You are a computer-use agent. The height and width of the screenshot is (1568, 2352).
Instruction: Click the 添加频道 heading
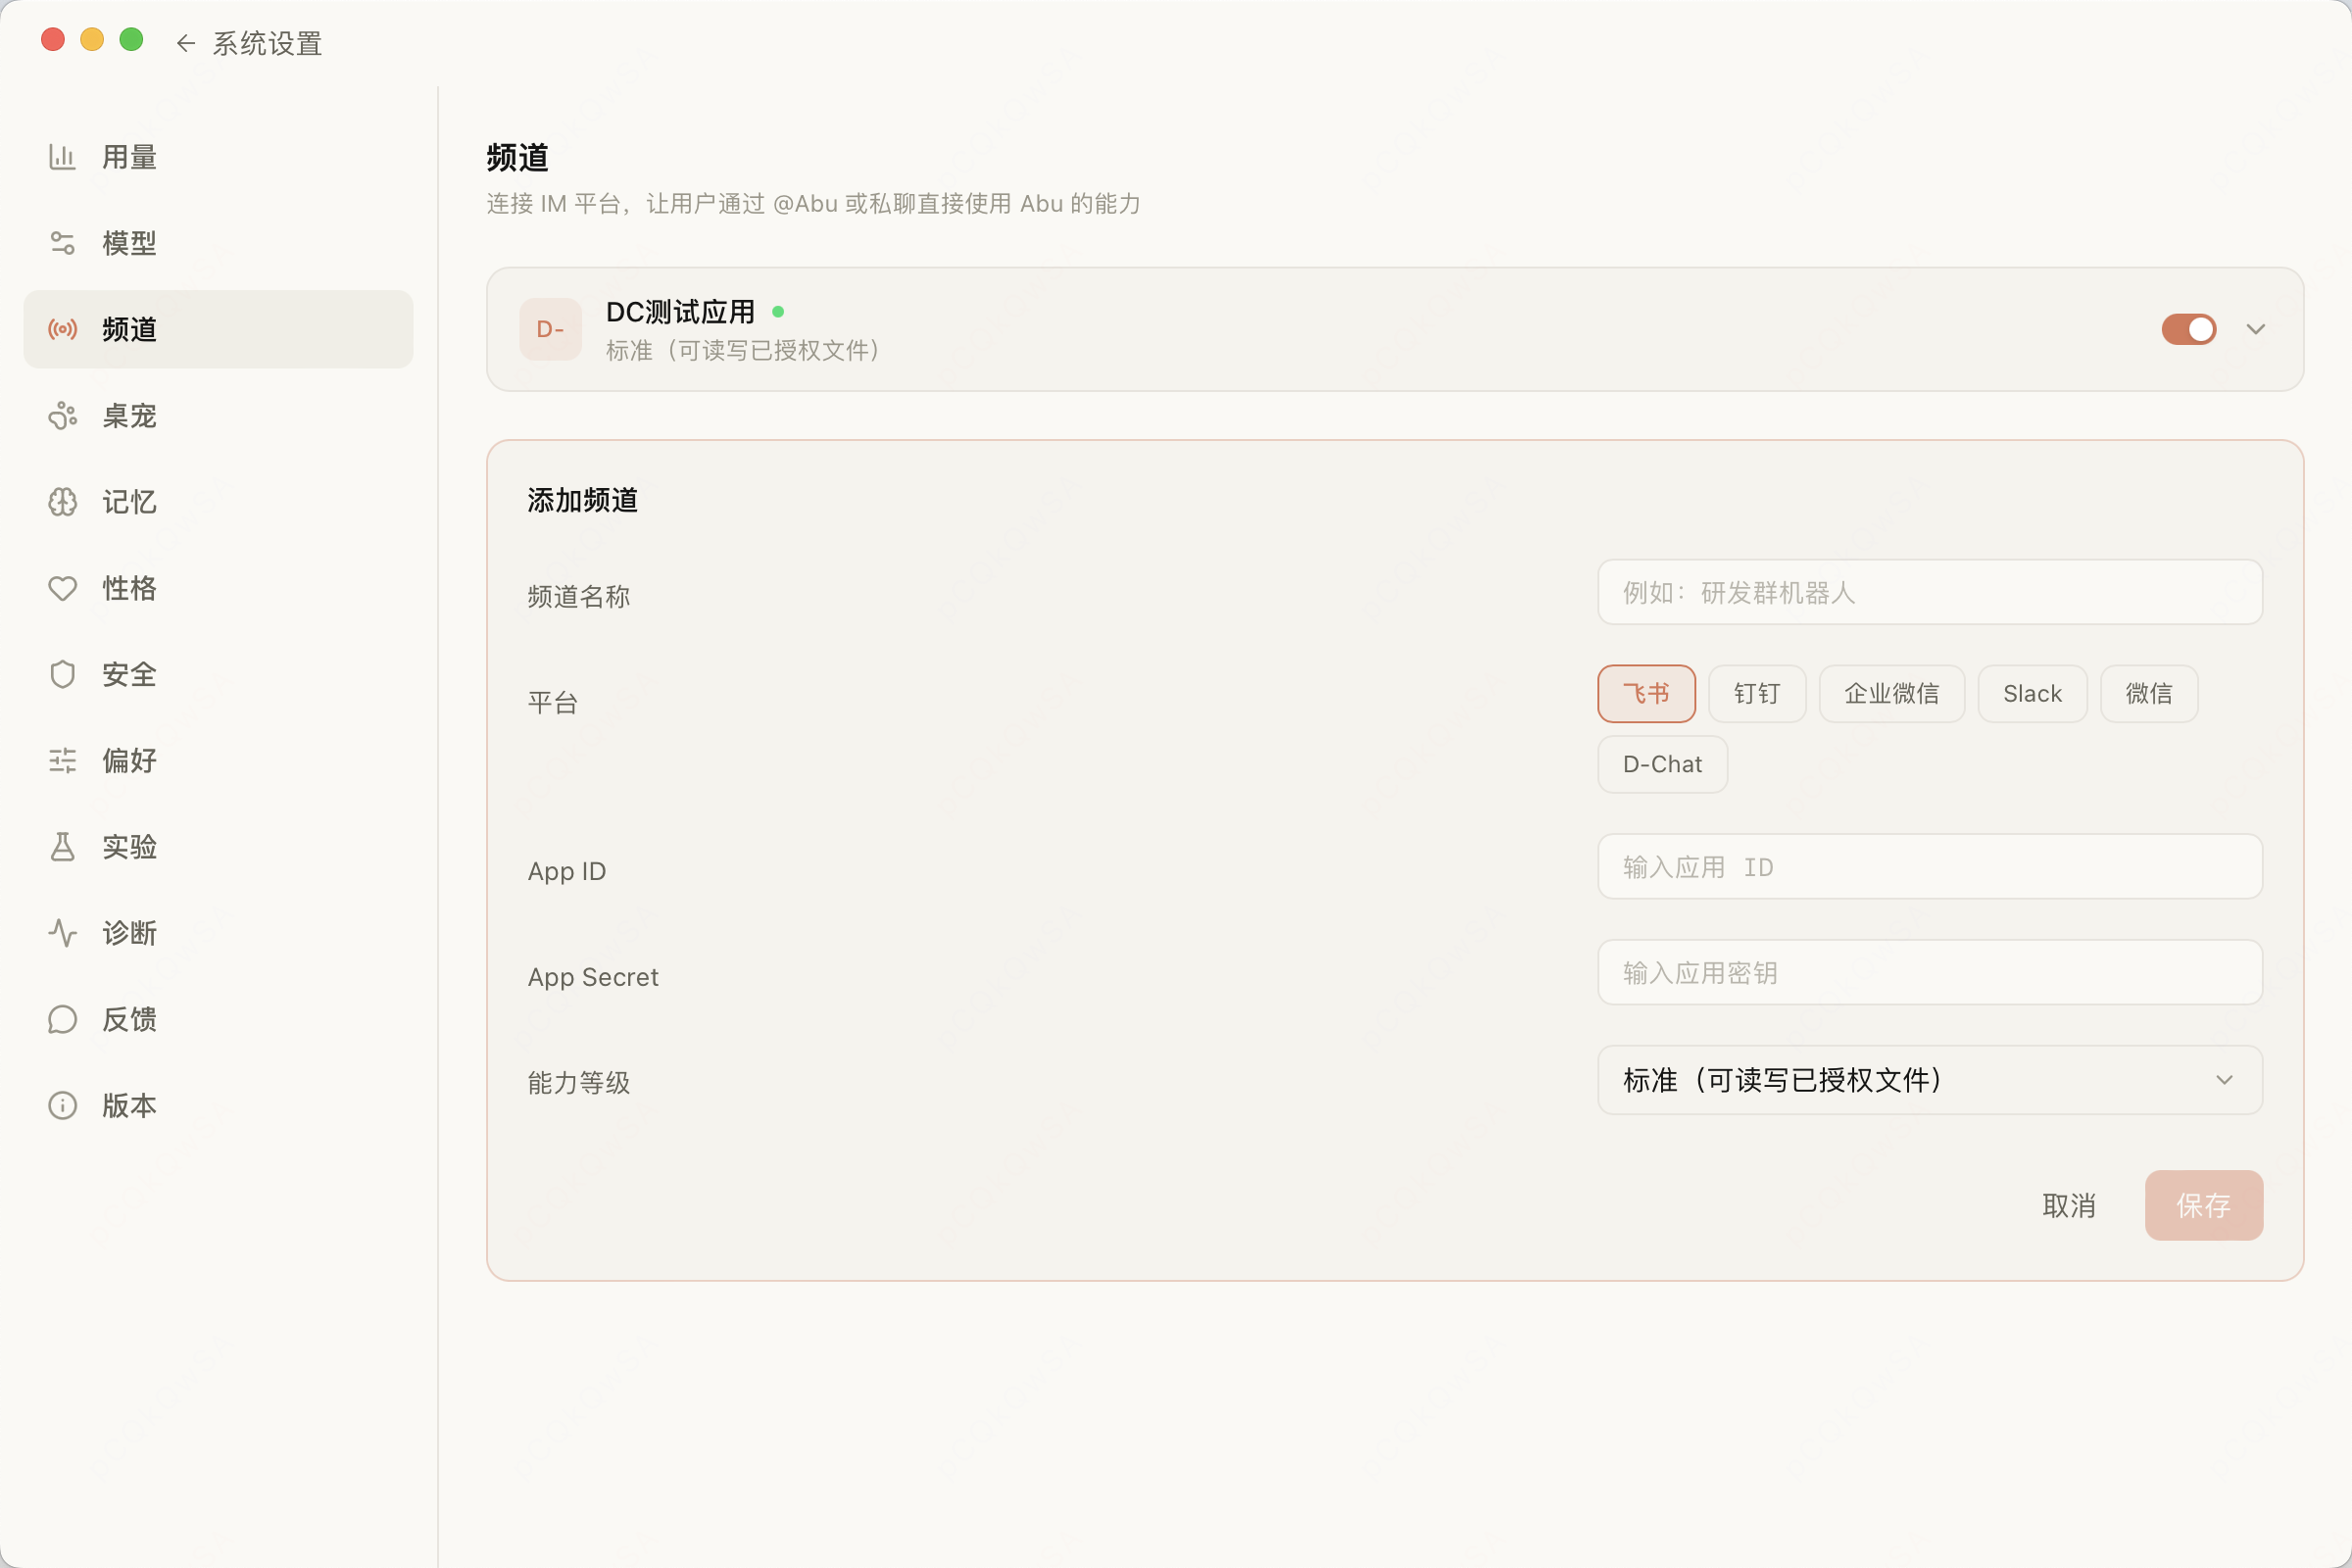[x=582, y=500]
